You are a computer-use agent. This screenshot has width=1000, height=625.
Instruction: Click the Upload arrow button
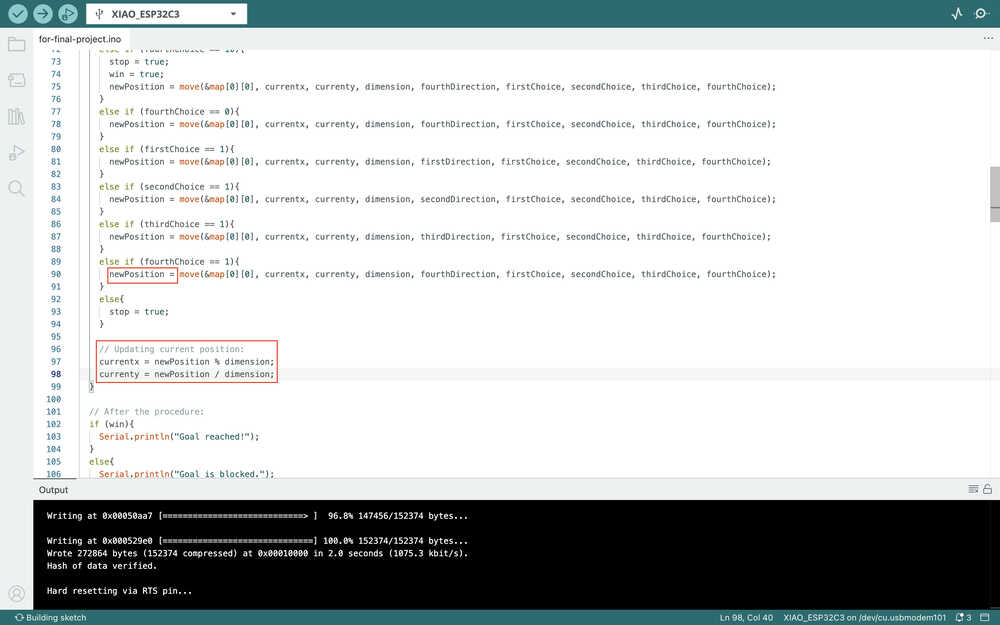tap(43, 13)
